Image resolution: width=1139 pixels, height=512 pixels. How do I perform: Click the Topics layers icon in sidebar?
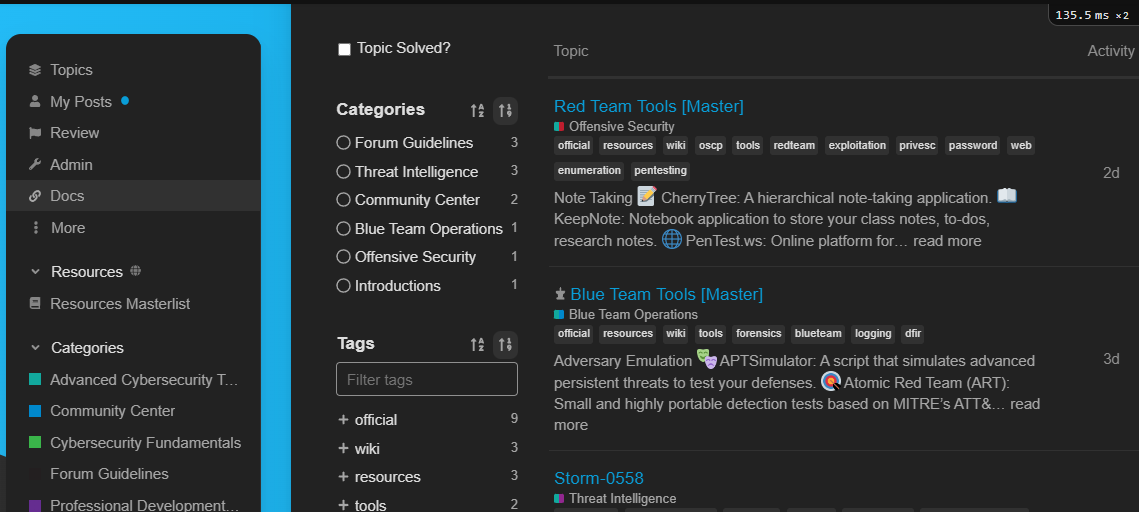point(35,70)
